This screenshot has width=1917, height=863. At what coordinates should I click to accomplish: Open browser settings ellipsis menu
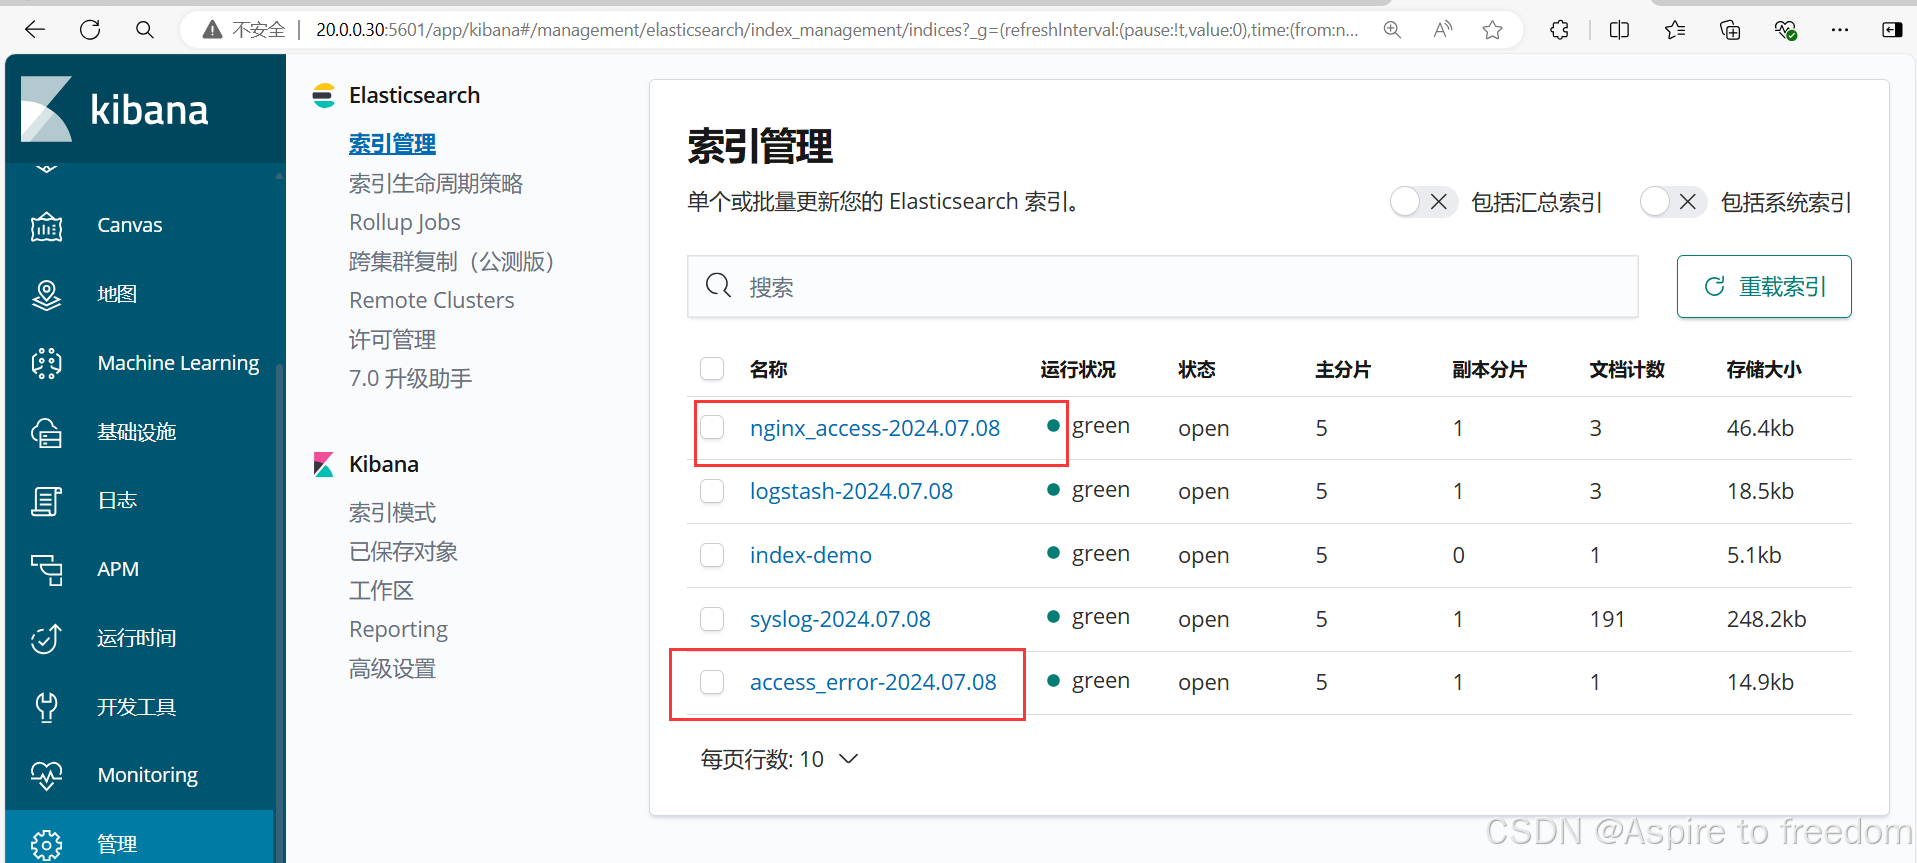pyautogui.click(x=1840, y=30)
